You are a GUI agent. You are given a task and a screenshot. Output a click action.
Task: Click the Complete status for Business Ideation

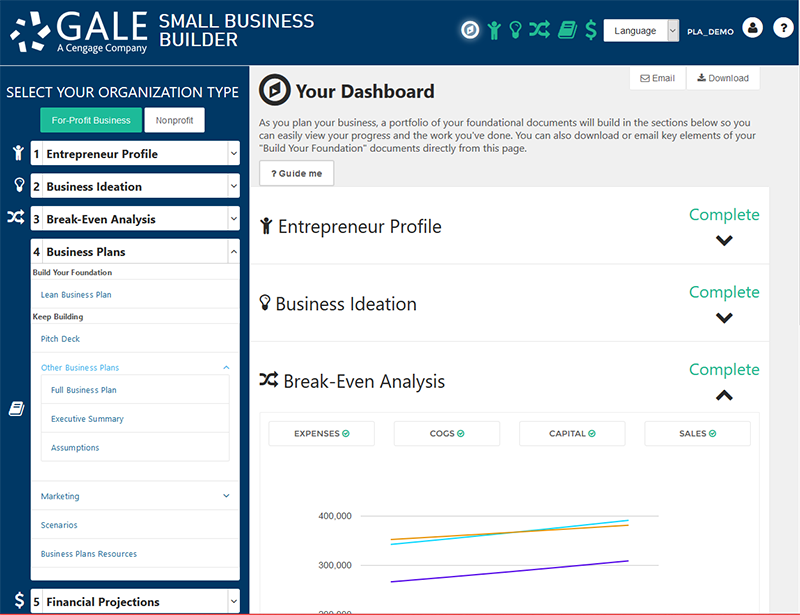[x=724, y=292]
